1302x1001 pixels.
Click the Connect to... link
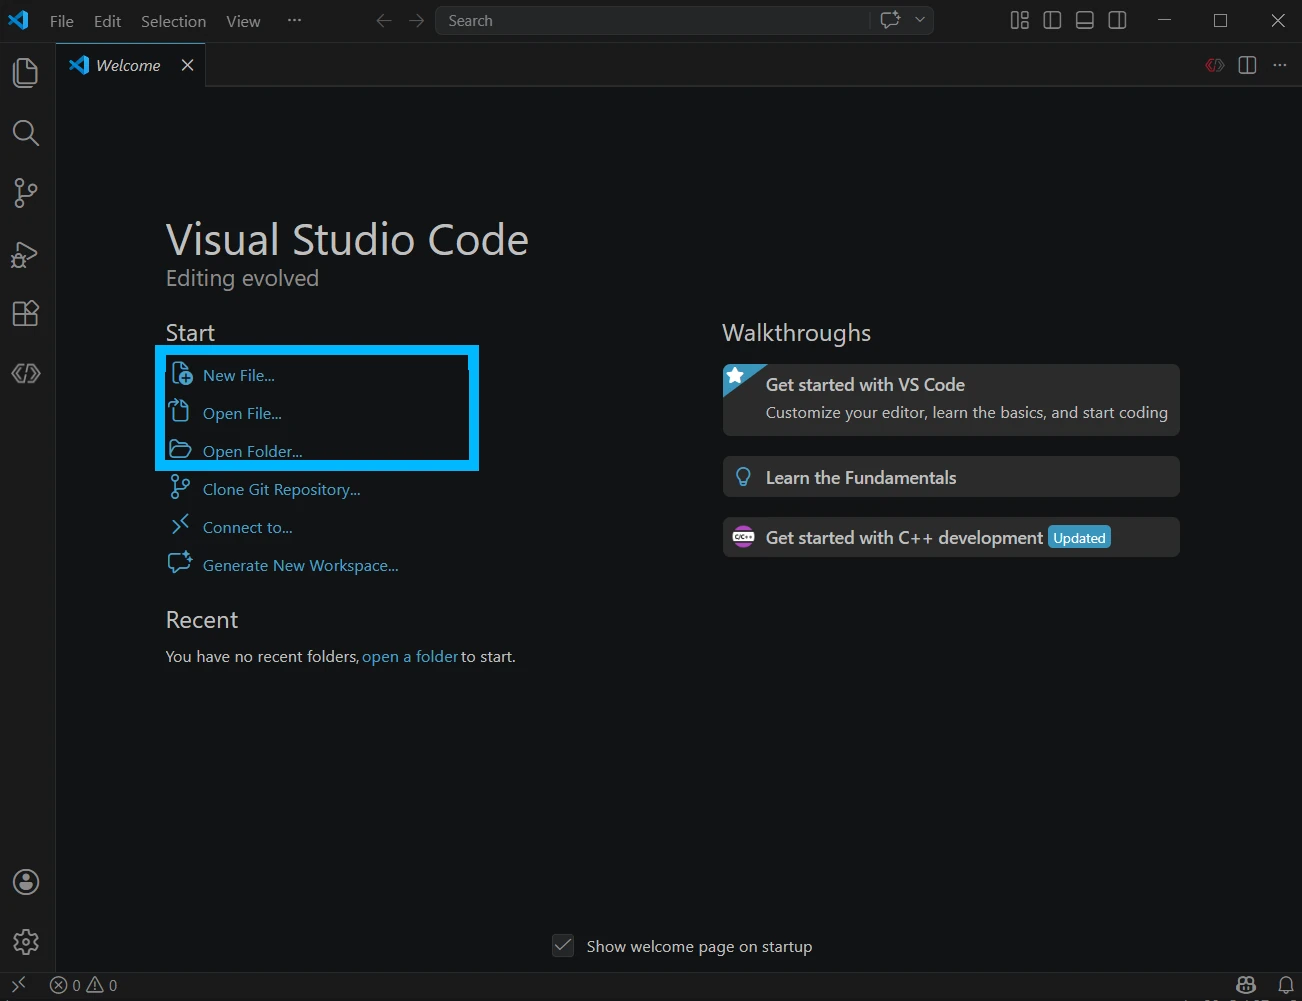(x=247, y=527)
